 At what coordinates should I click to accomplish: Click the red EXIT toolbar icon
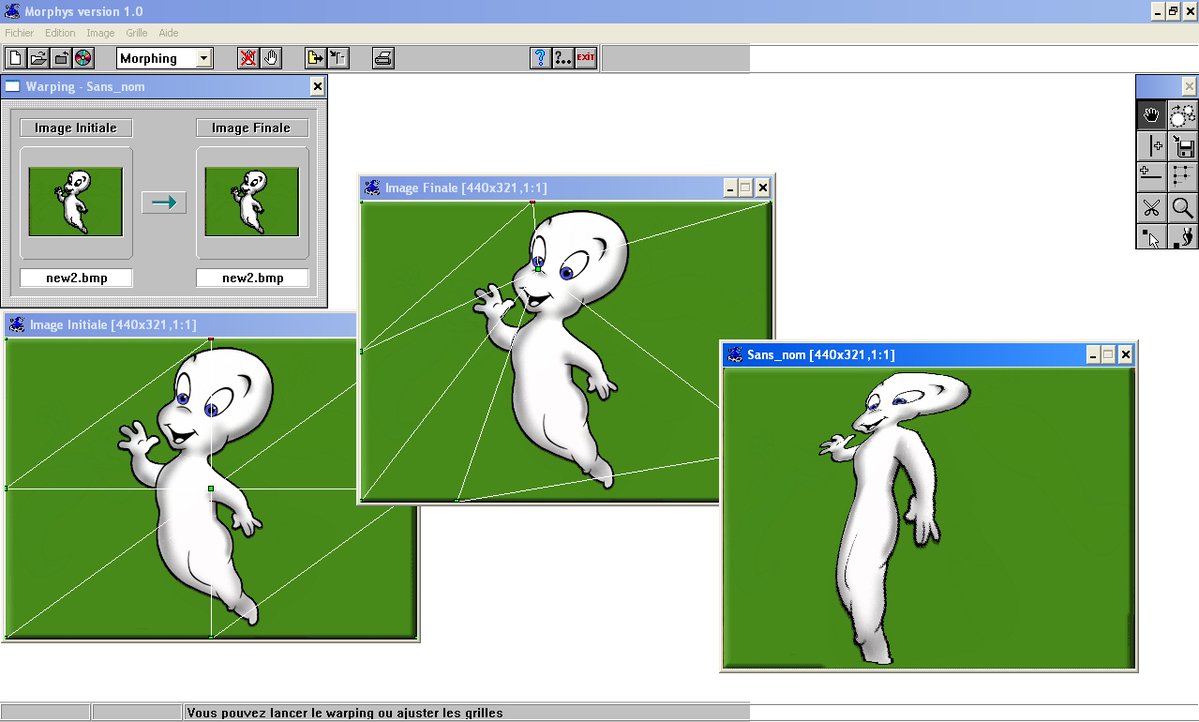pos(586,58)
